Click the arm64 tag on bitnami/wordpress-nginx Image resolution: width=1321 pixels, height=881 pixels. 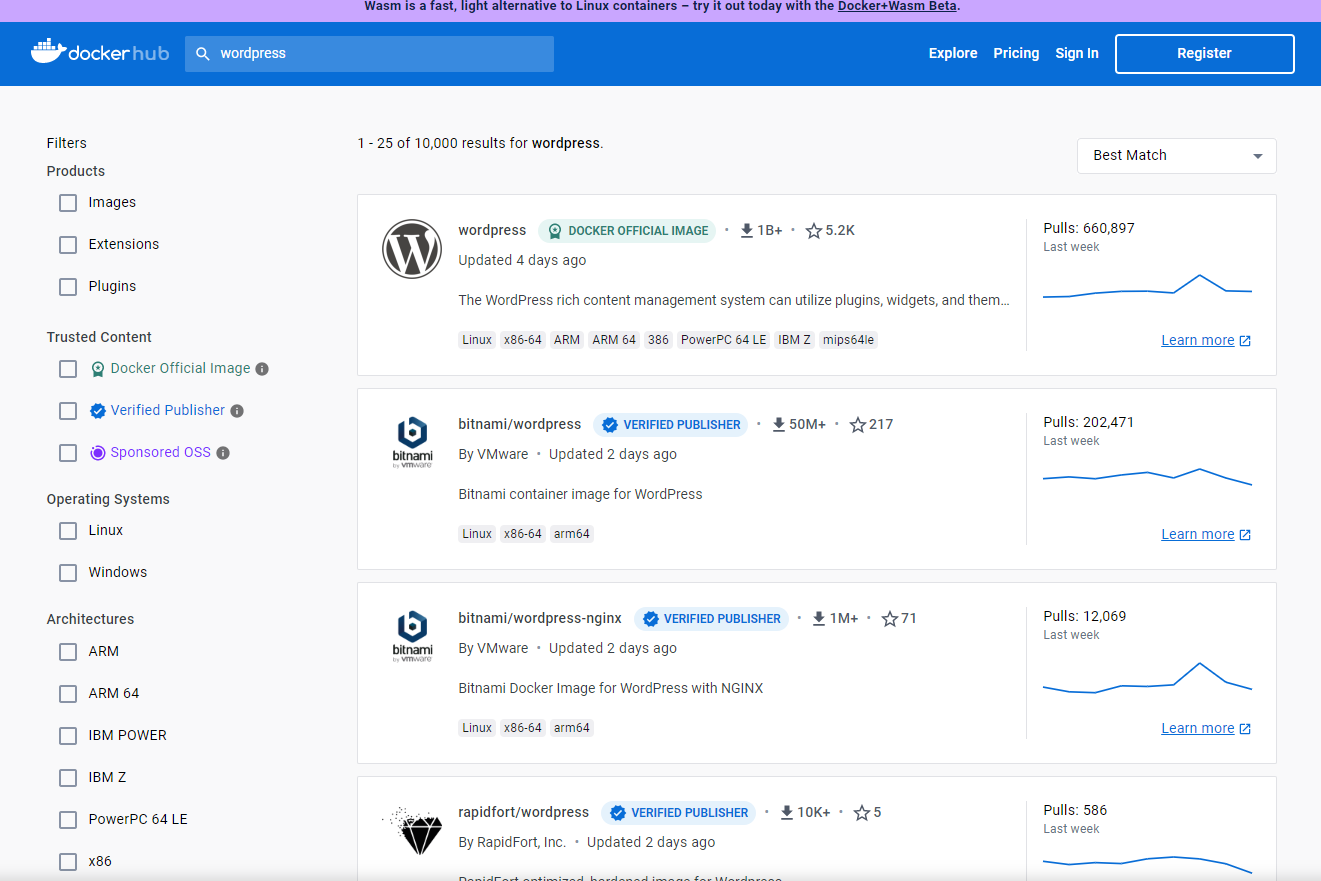(572, 729)
